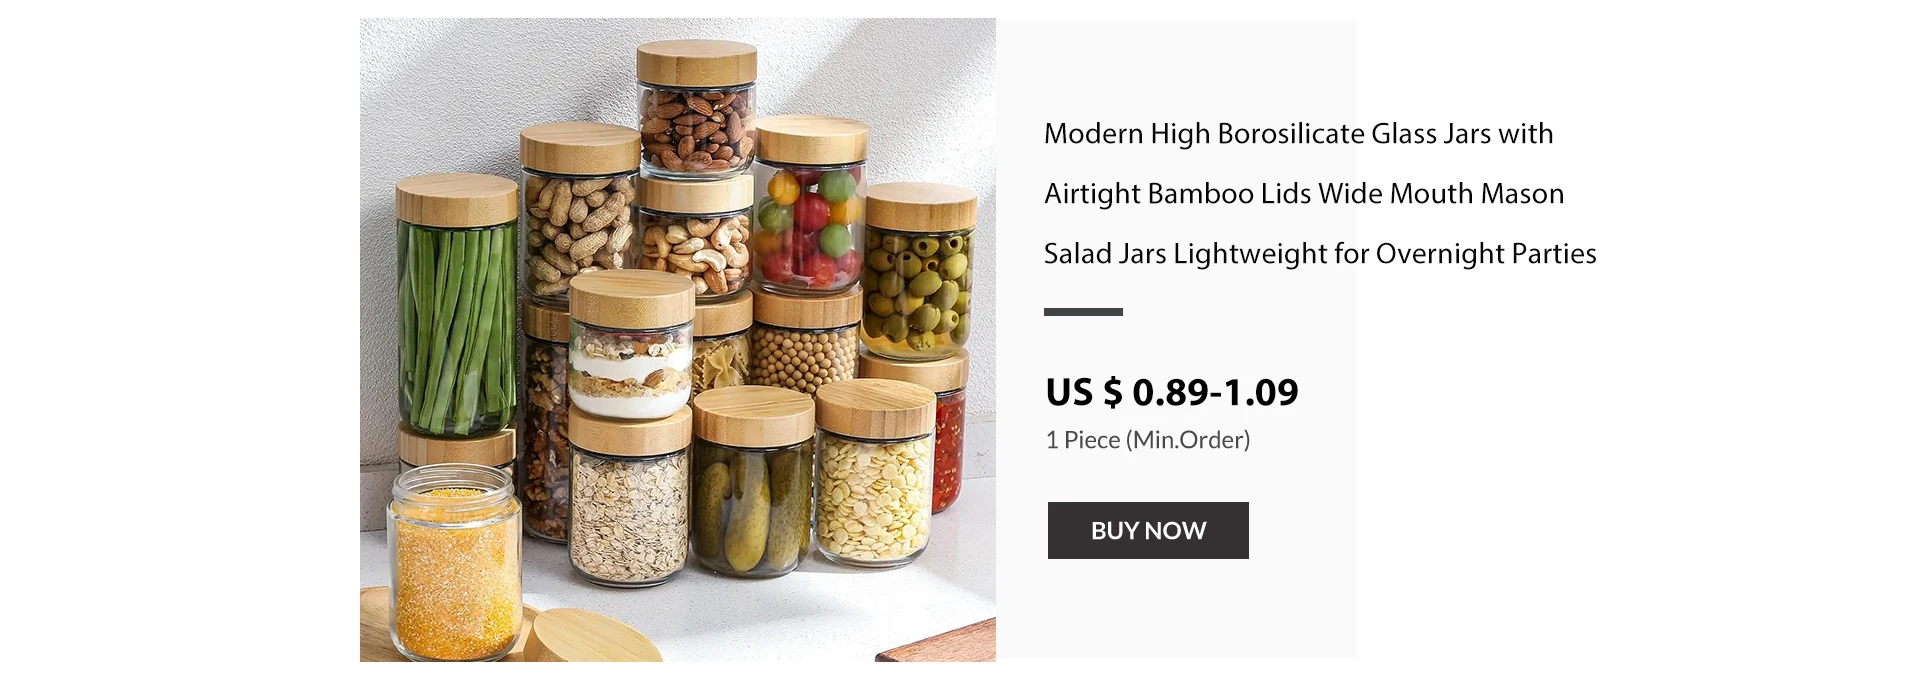Click the jar of cherry tomatoes
Image resolution: width=1920 pixels, height=682 pixels.
coord(810,205)
